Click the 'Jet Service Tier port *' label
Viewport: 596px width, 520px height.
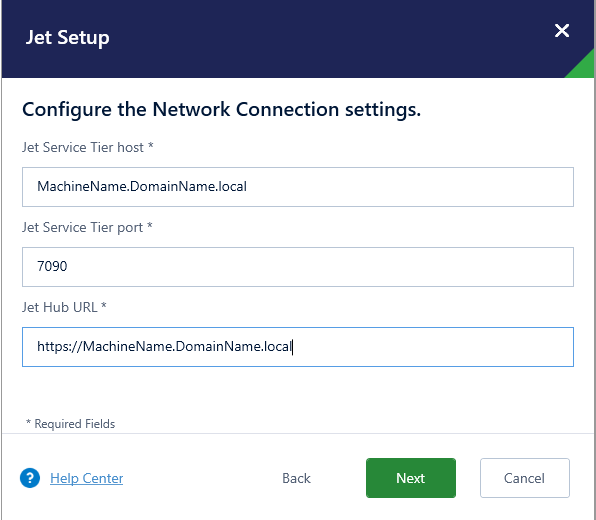[87, 227]
